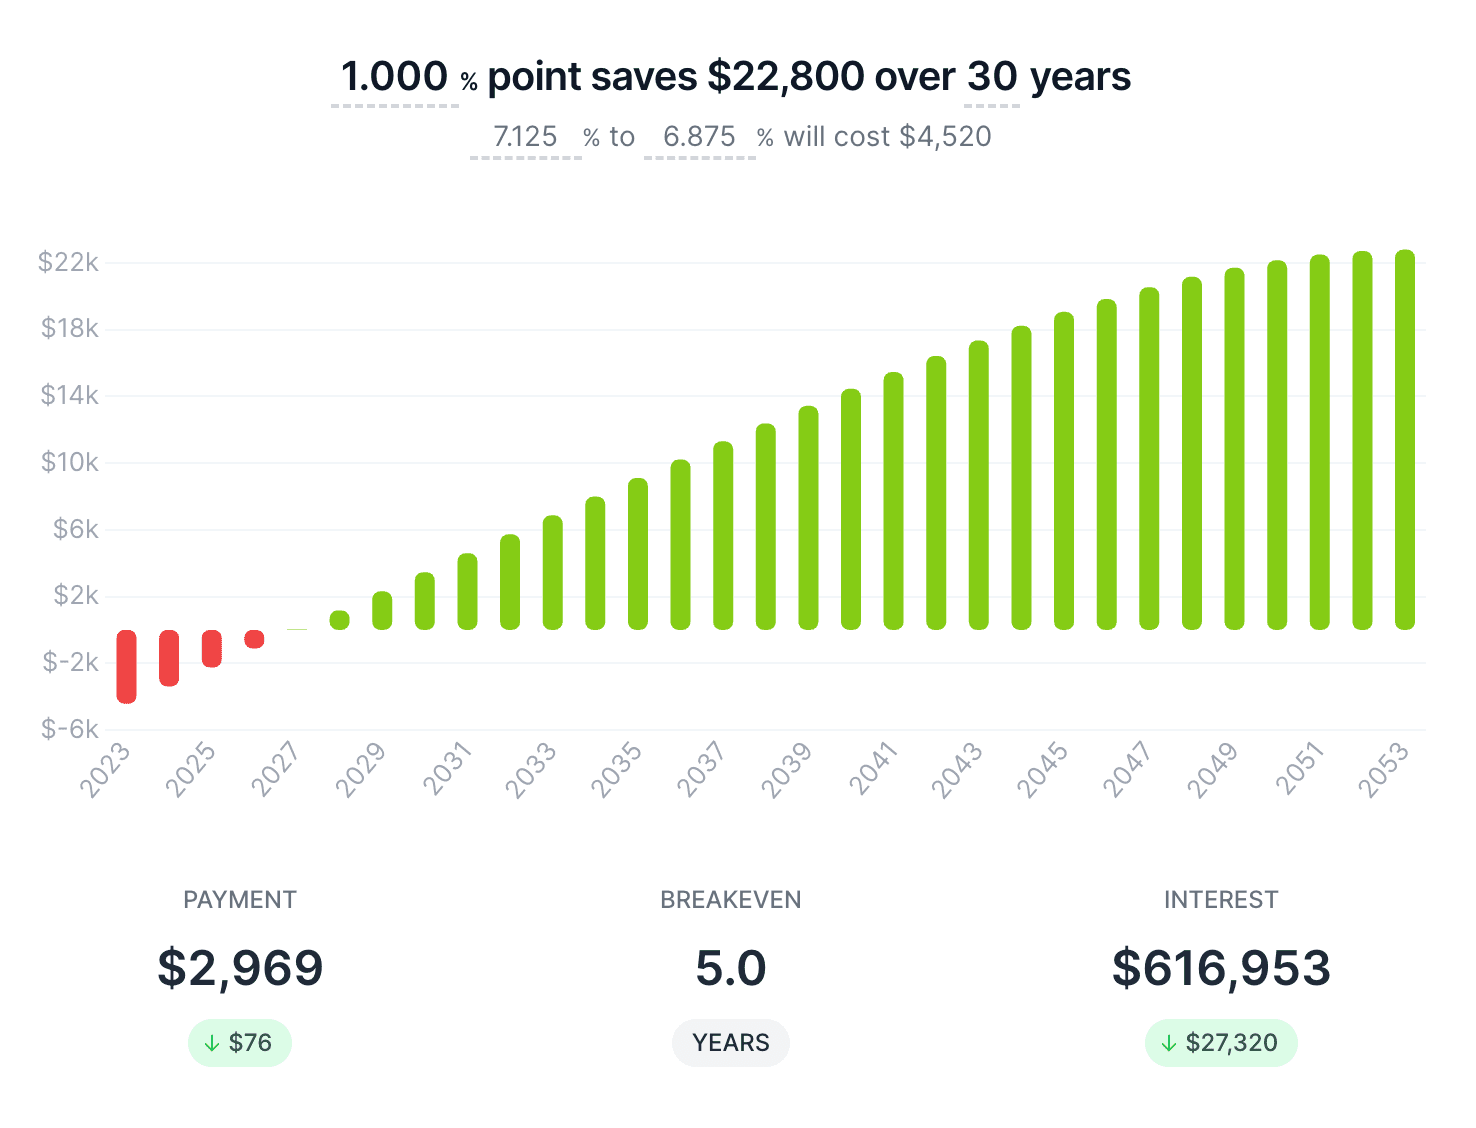This screenshot has width=1476, height=1128.
Task: Select the red 2024 bar
Action: pyautogui.click(x=169, y=658)
